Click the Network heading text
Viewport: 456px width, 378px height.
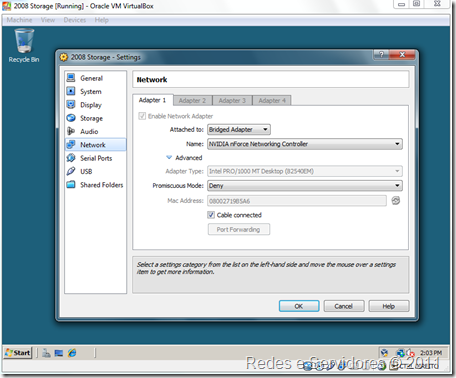pos(152,80)
